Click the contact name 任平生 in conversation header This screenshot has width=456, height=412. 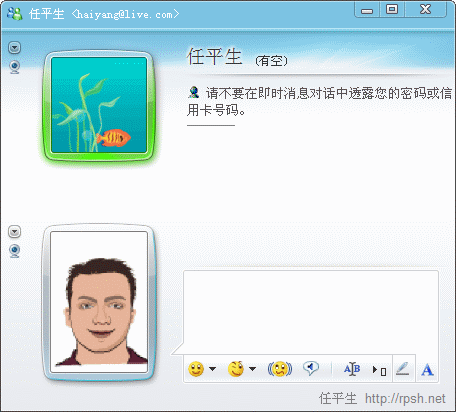tap(214, 56)
